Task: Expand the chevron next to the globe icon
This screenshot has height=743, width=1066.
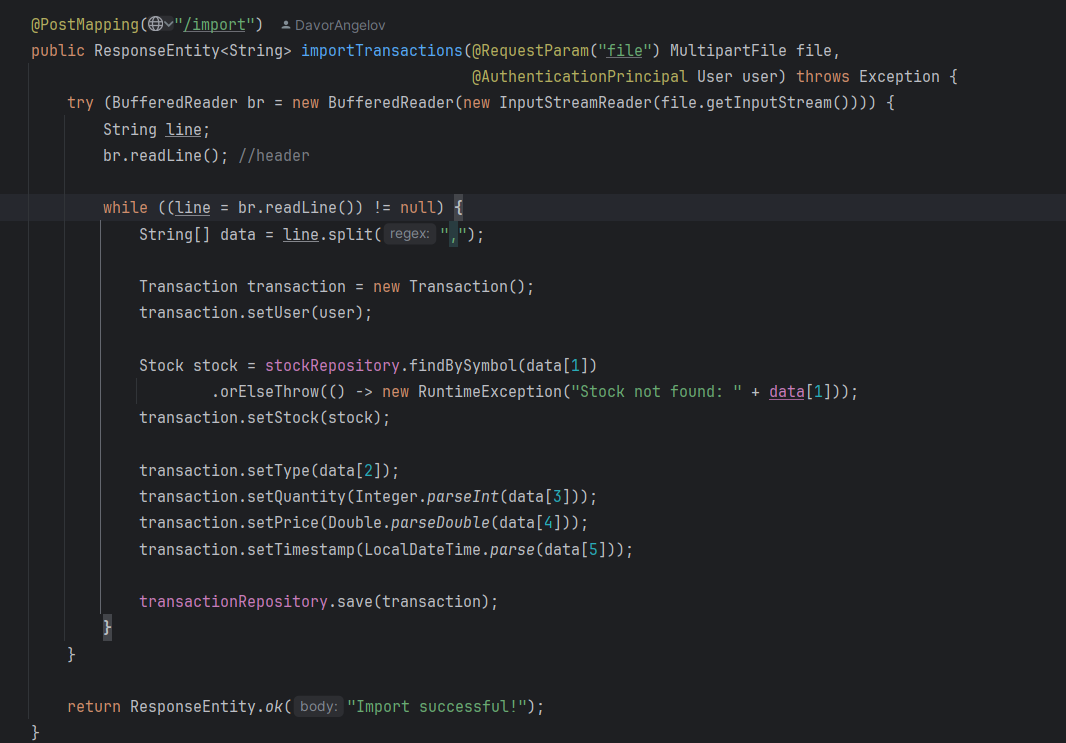Action: pyautogui.click(x=168, y=24)
